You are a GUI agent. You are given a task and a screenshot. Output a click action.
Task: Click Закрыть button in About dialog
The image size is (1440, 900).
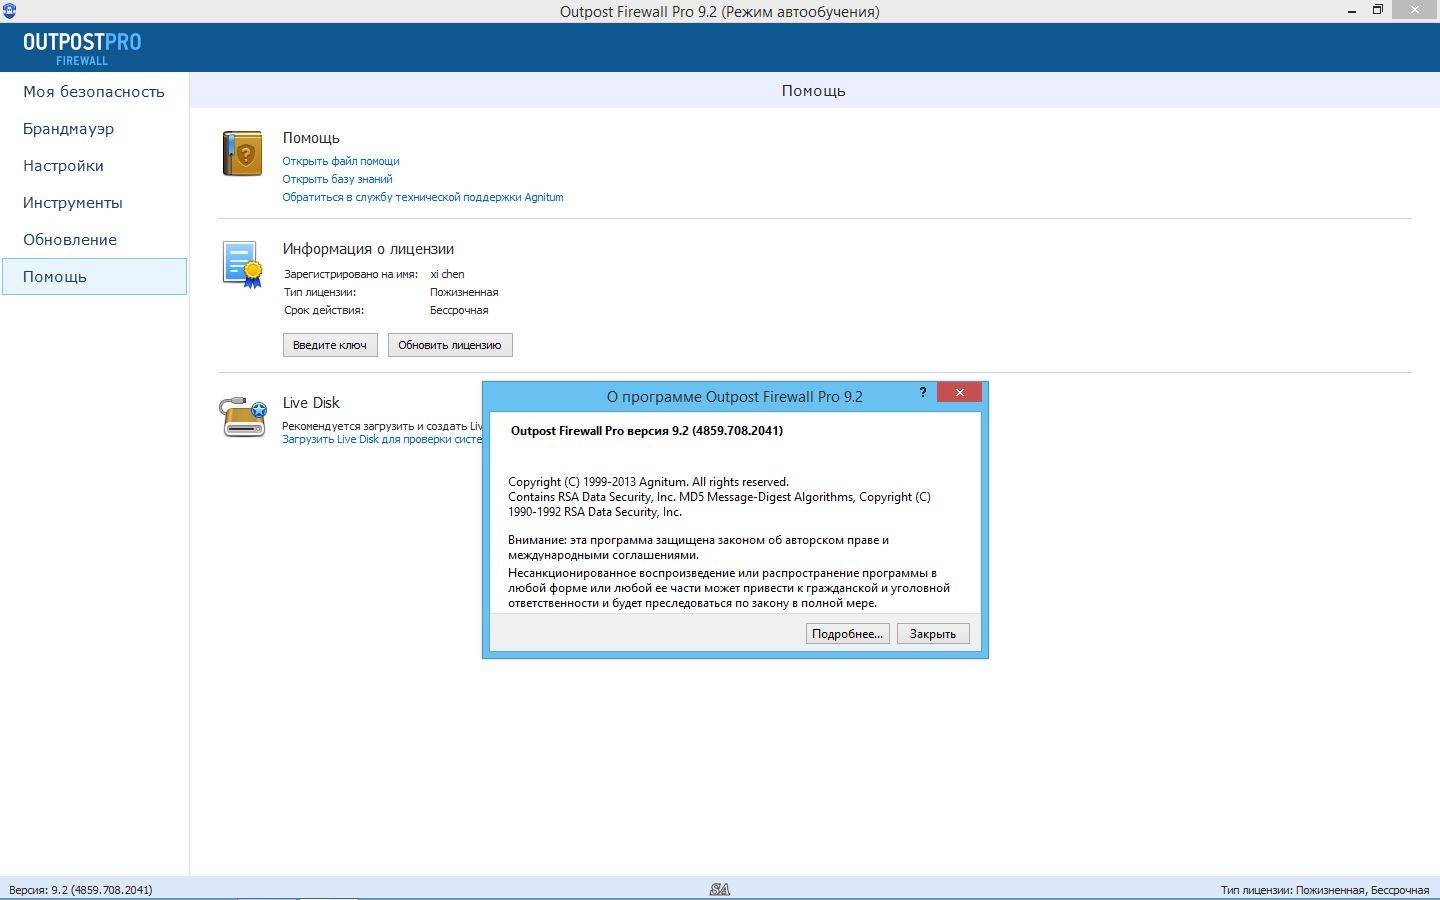pos(933,633)
